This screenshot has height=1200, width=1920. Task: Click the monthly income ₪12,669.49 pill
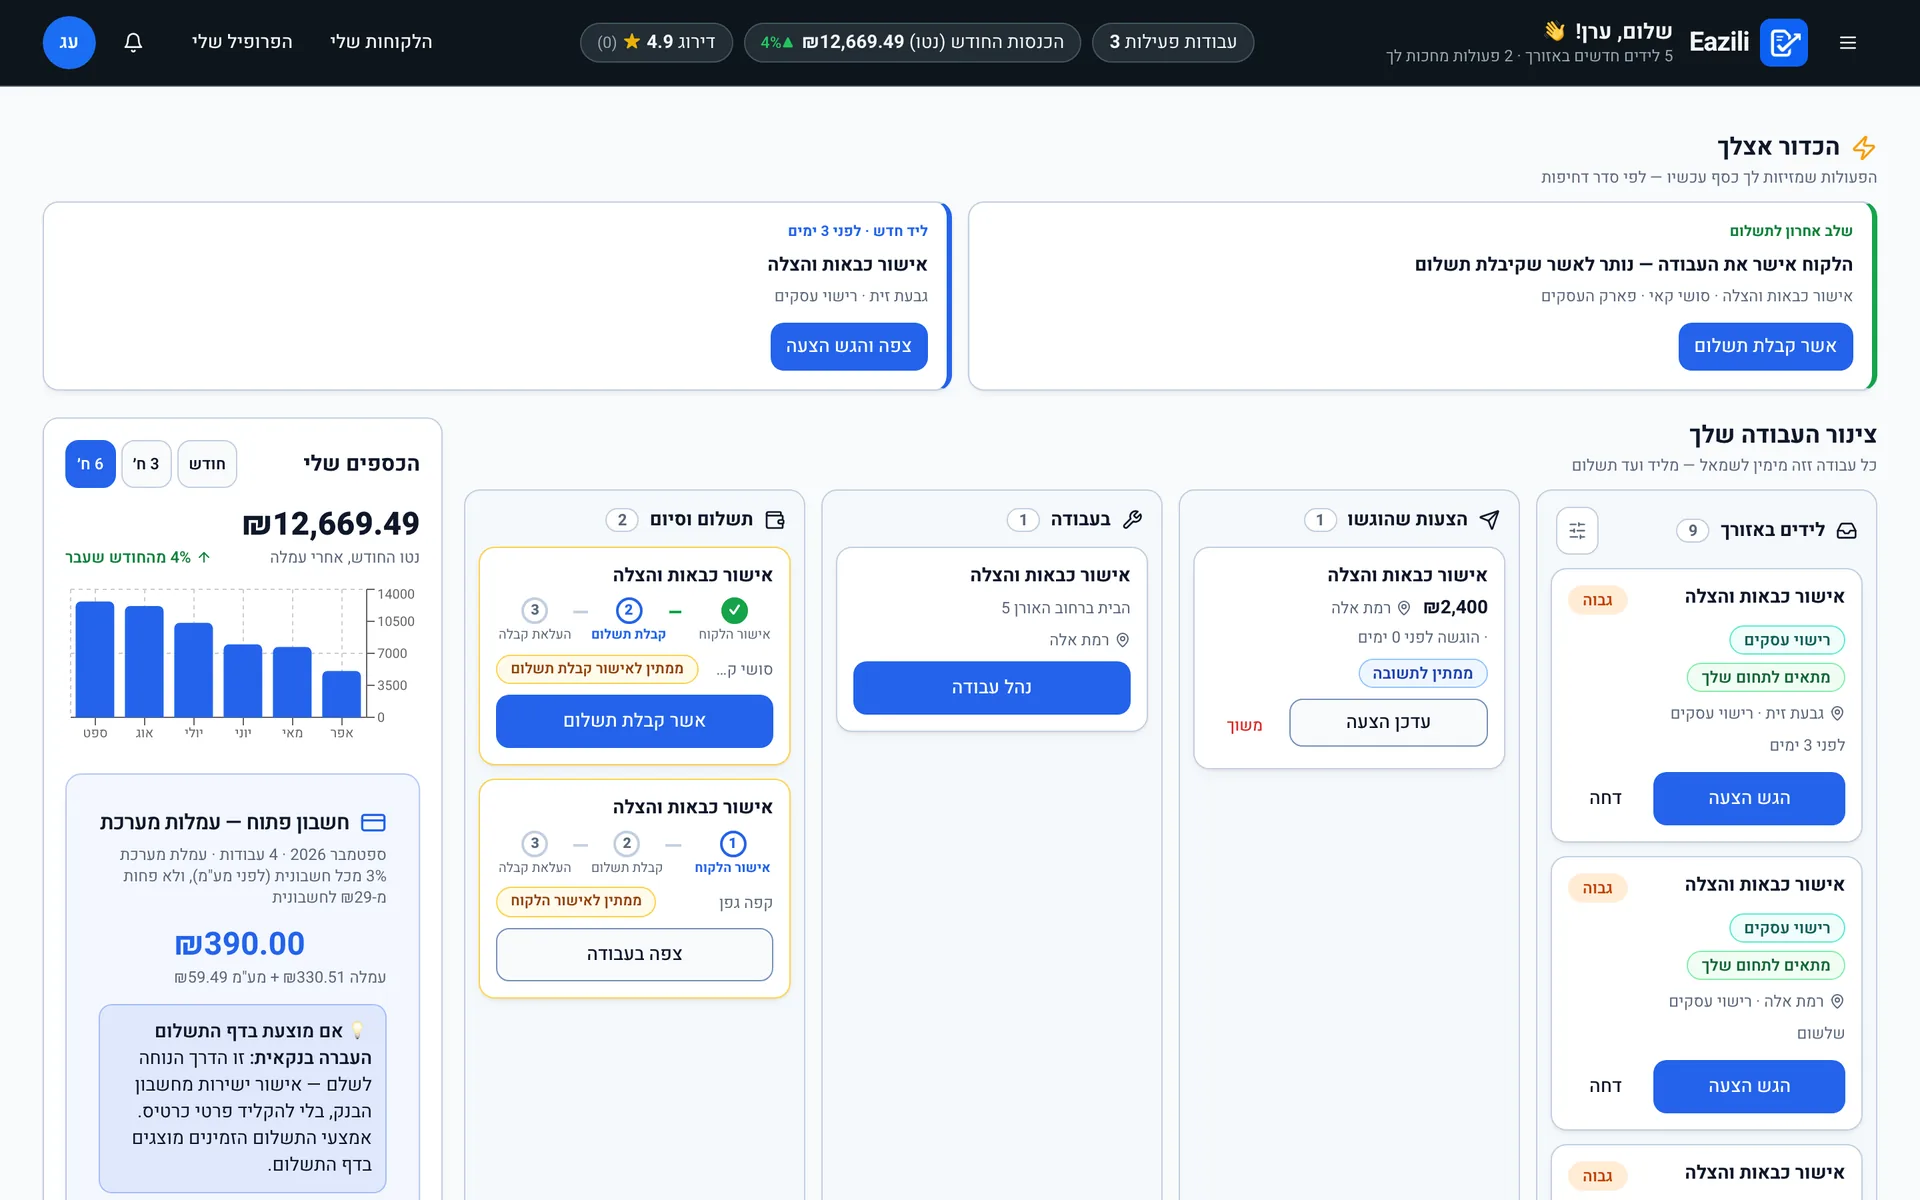pyautogui.click(x=912, y=42)
